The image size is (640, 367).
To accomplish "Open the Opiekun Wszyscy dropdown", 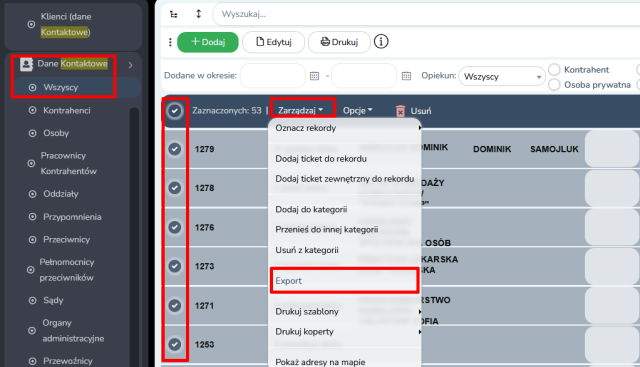I will pos(502,77).
